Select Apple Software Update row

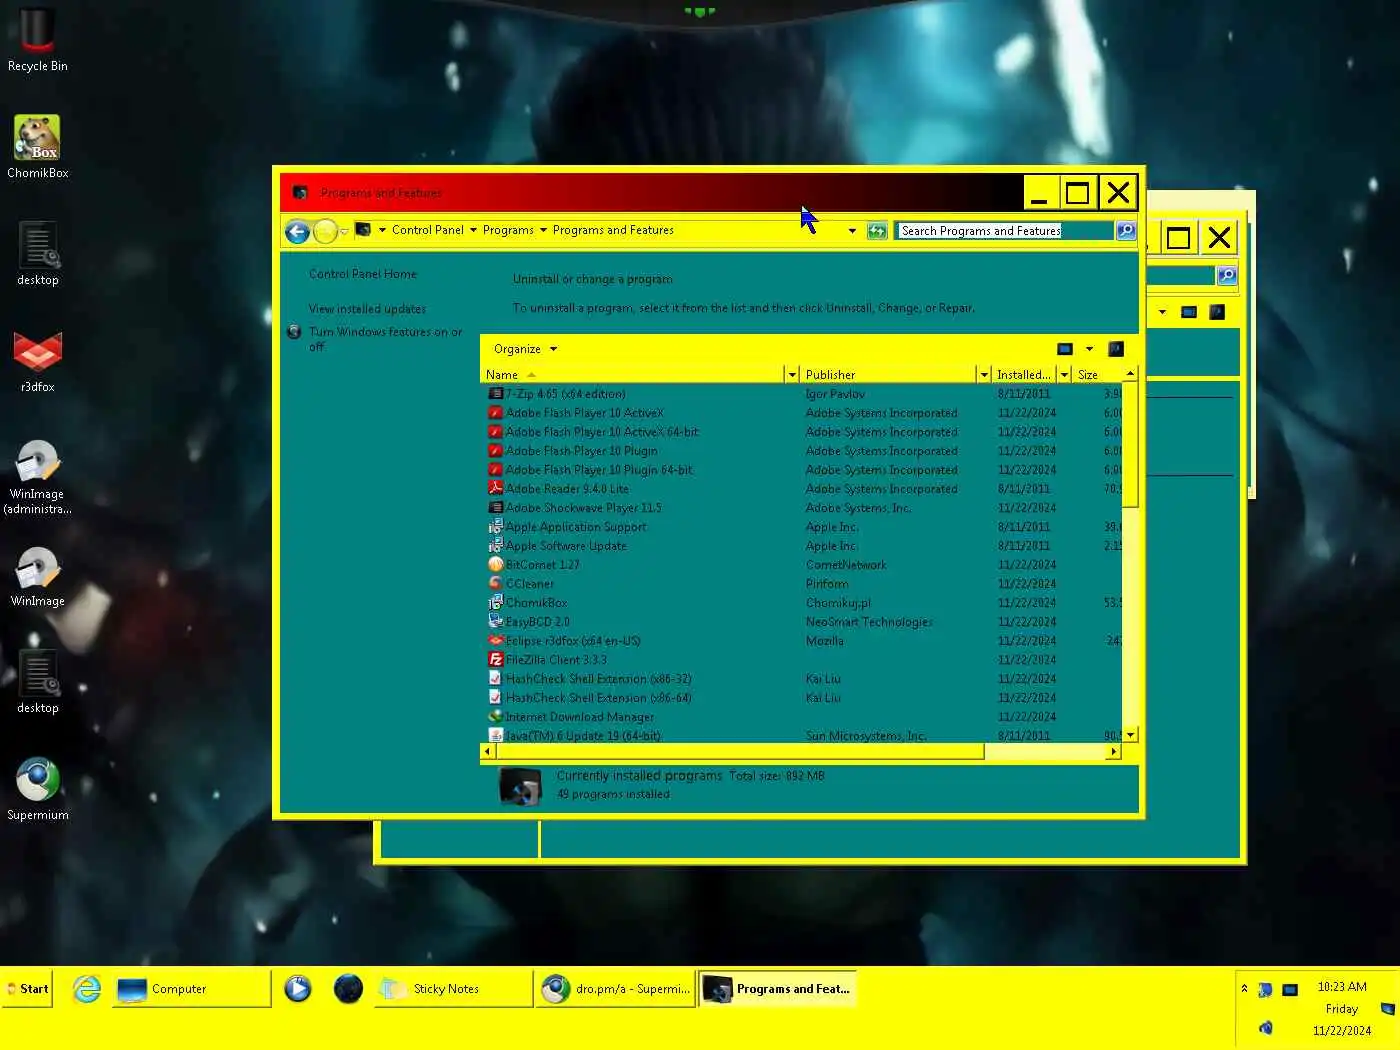(x=802, y=546)
